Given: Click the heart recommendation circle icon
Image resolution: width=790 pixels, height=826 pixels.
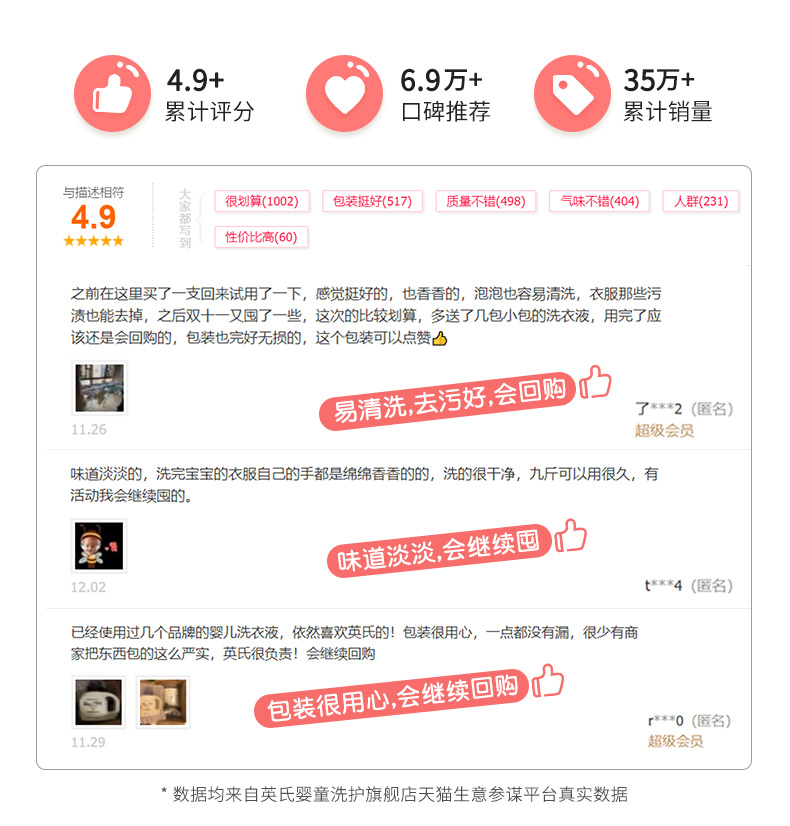Looking at the screenshot, I should click(x=344, y=94).
